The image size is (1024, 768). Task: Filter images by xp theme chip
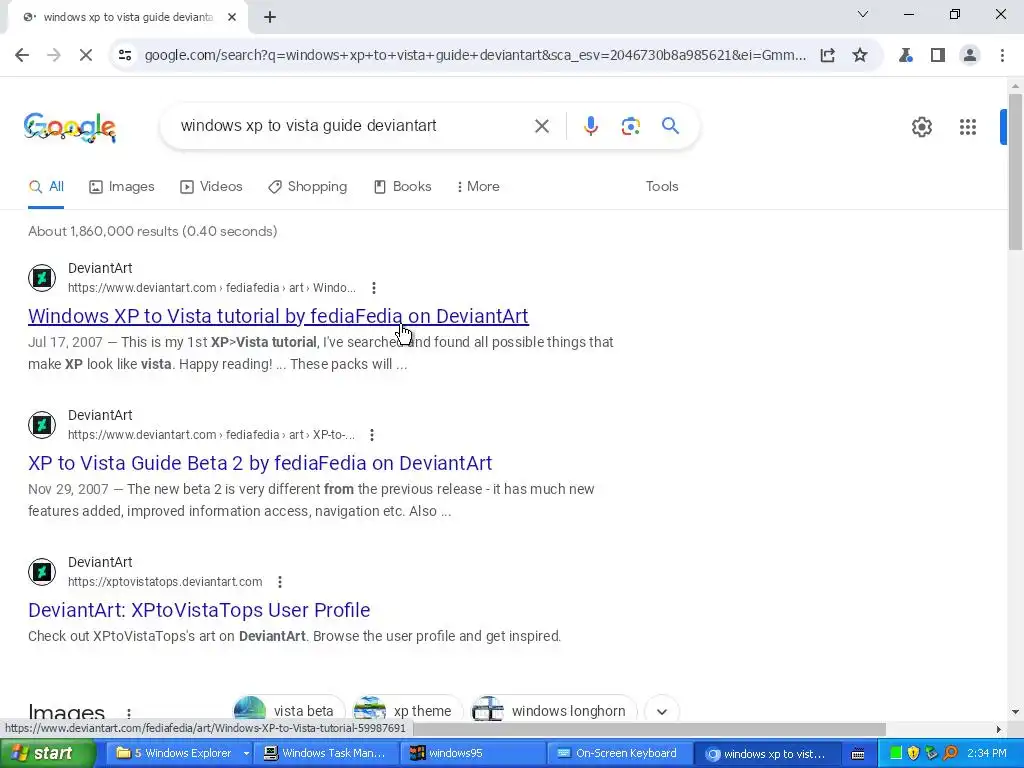click(407, 711)
